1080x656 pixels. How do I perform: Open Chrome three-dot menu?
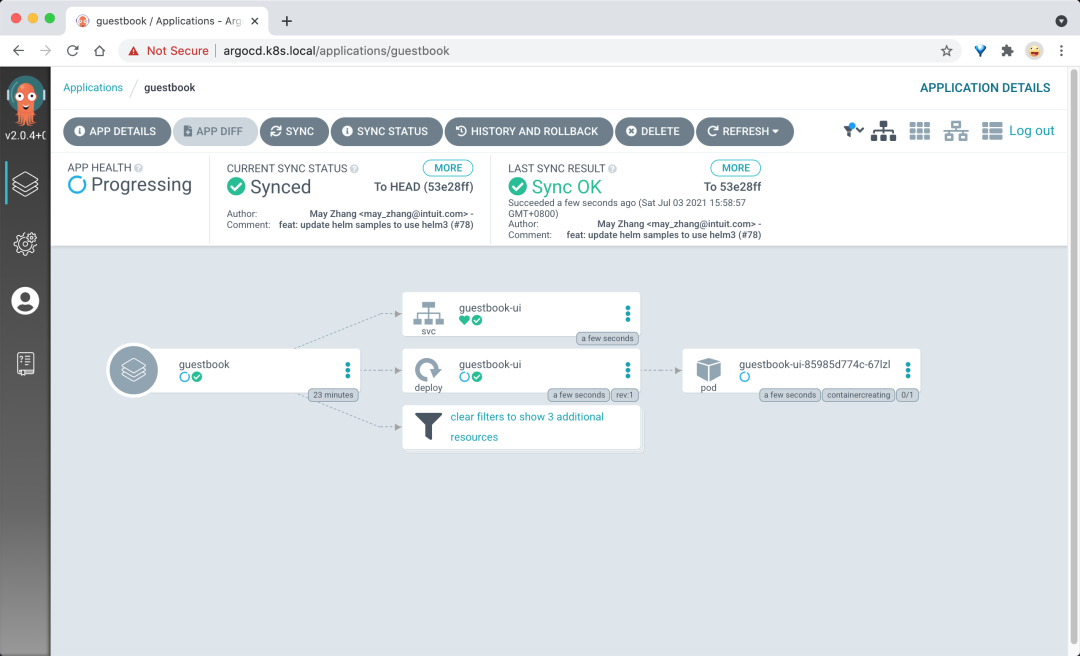click(x=1061, y=50)
